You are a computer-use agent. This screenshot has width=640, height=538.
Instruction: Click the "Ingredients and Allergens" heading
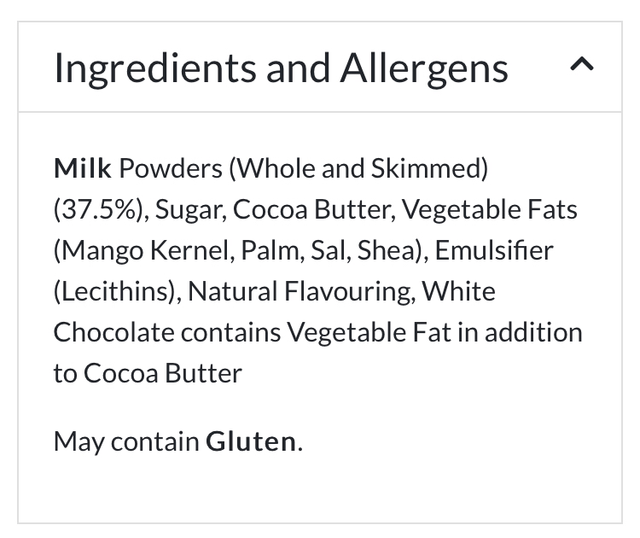(x=281, y=68)
